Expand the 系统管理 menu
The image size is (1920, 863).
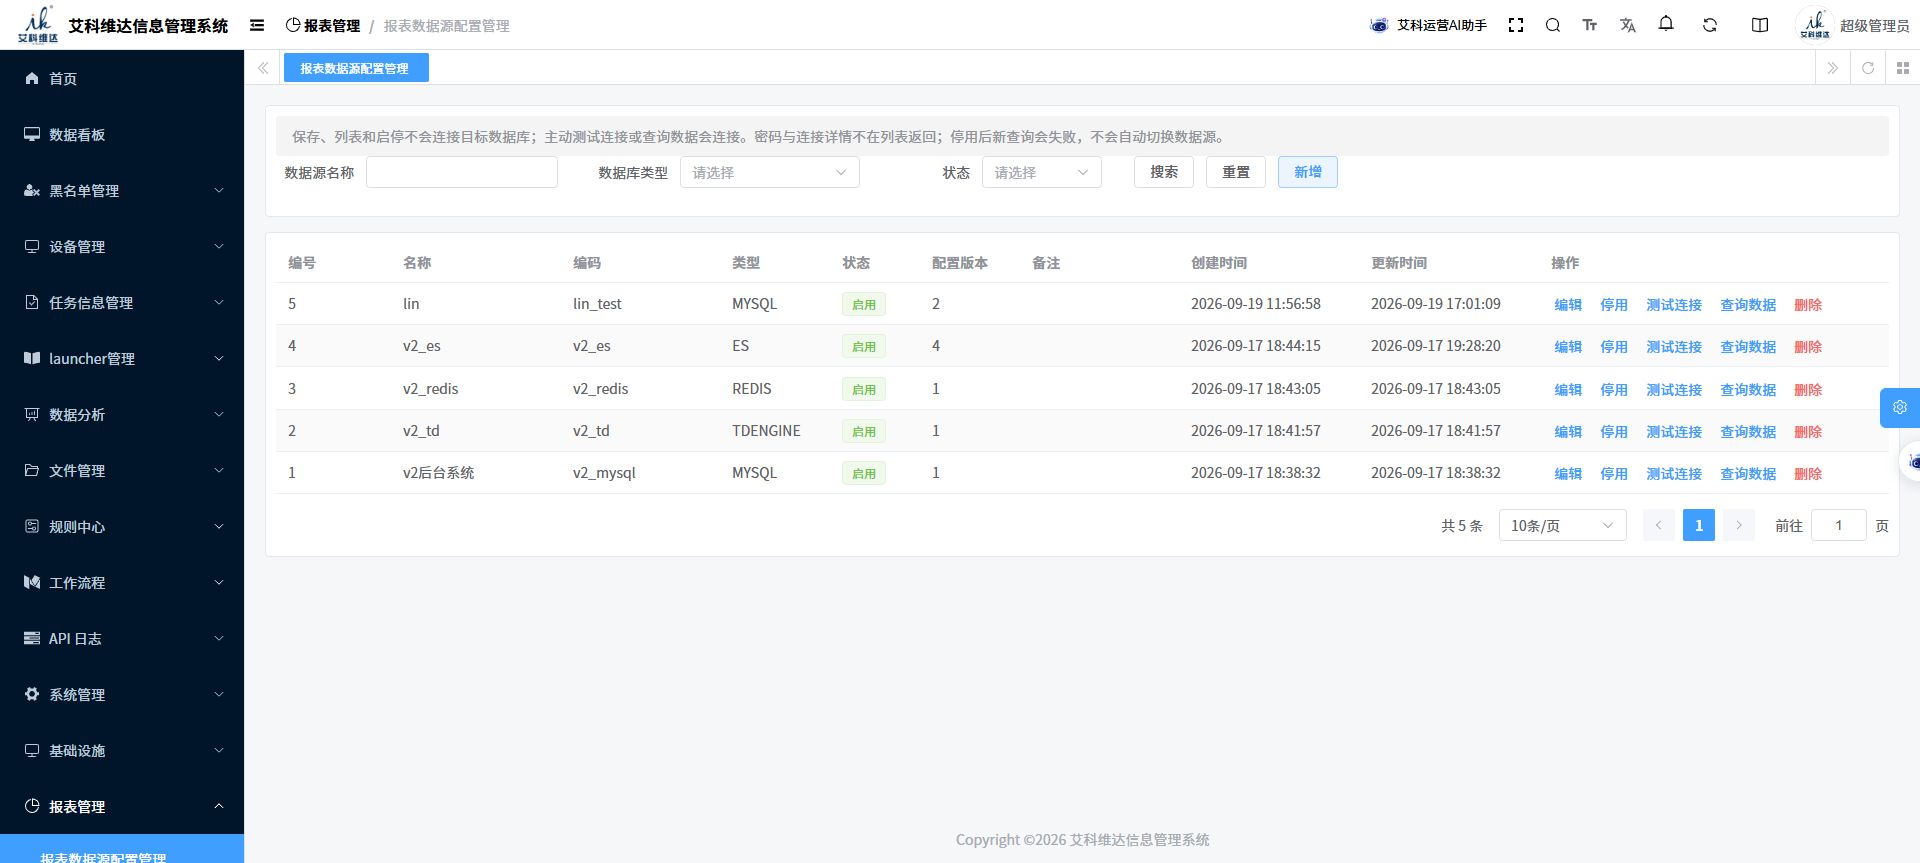pos(122,694)
